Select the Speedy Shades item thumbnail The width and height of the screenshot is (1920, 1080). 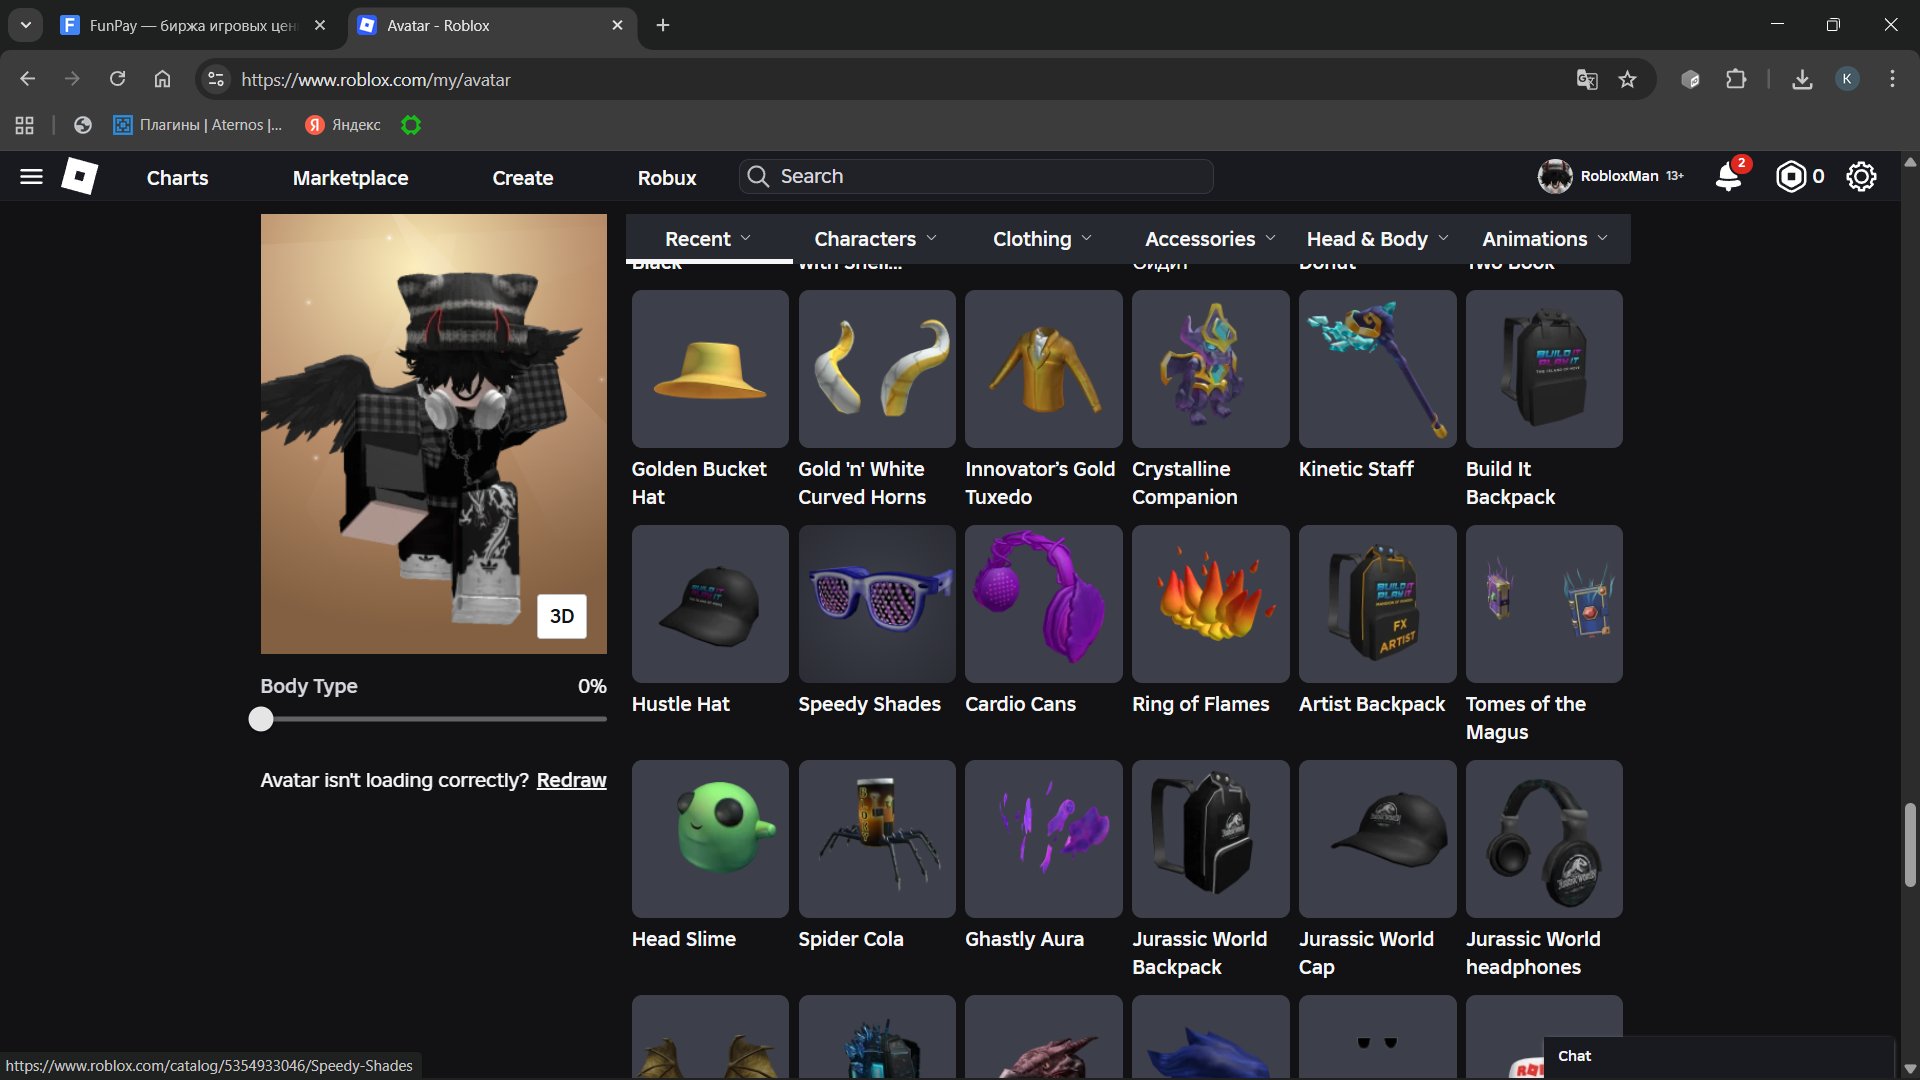coord(877,604)
